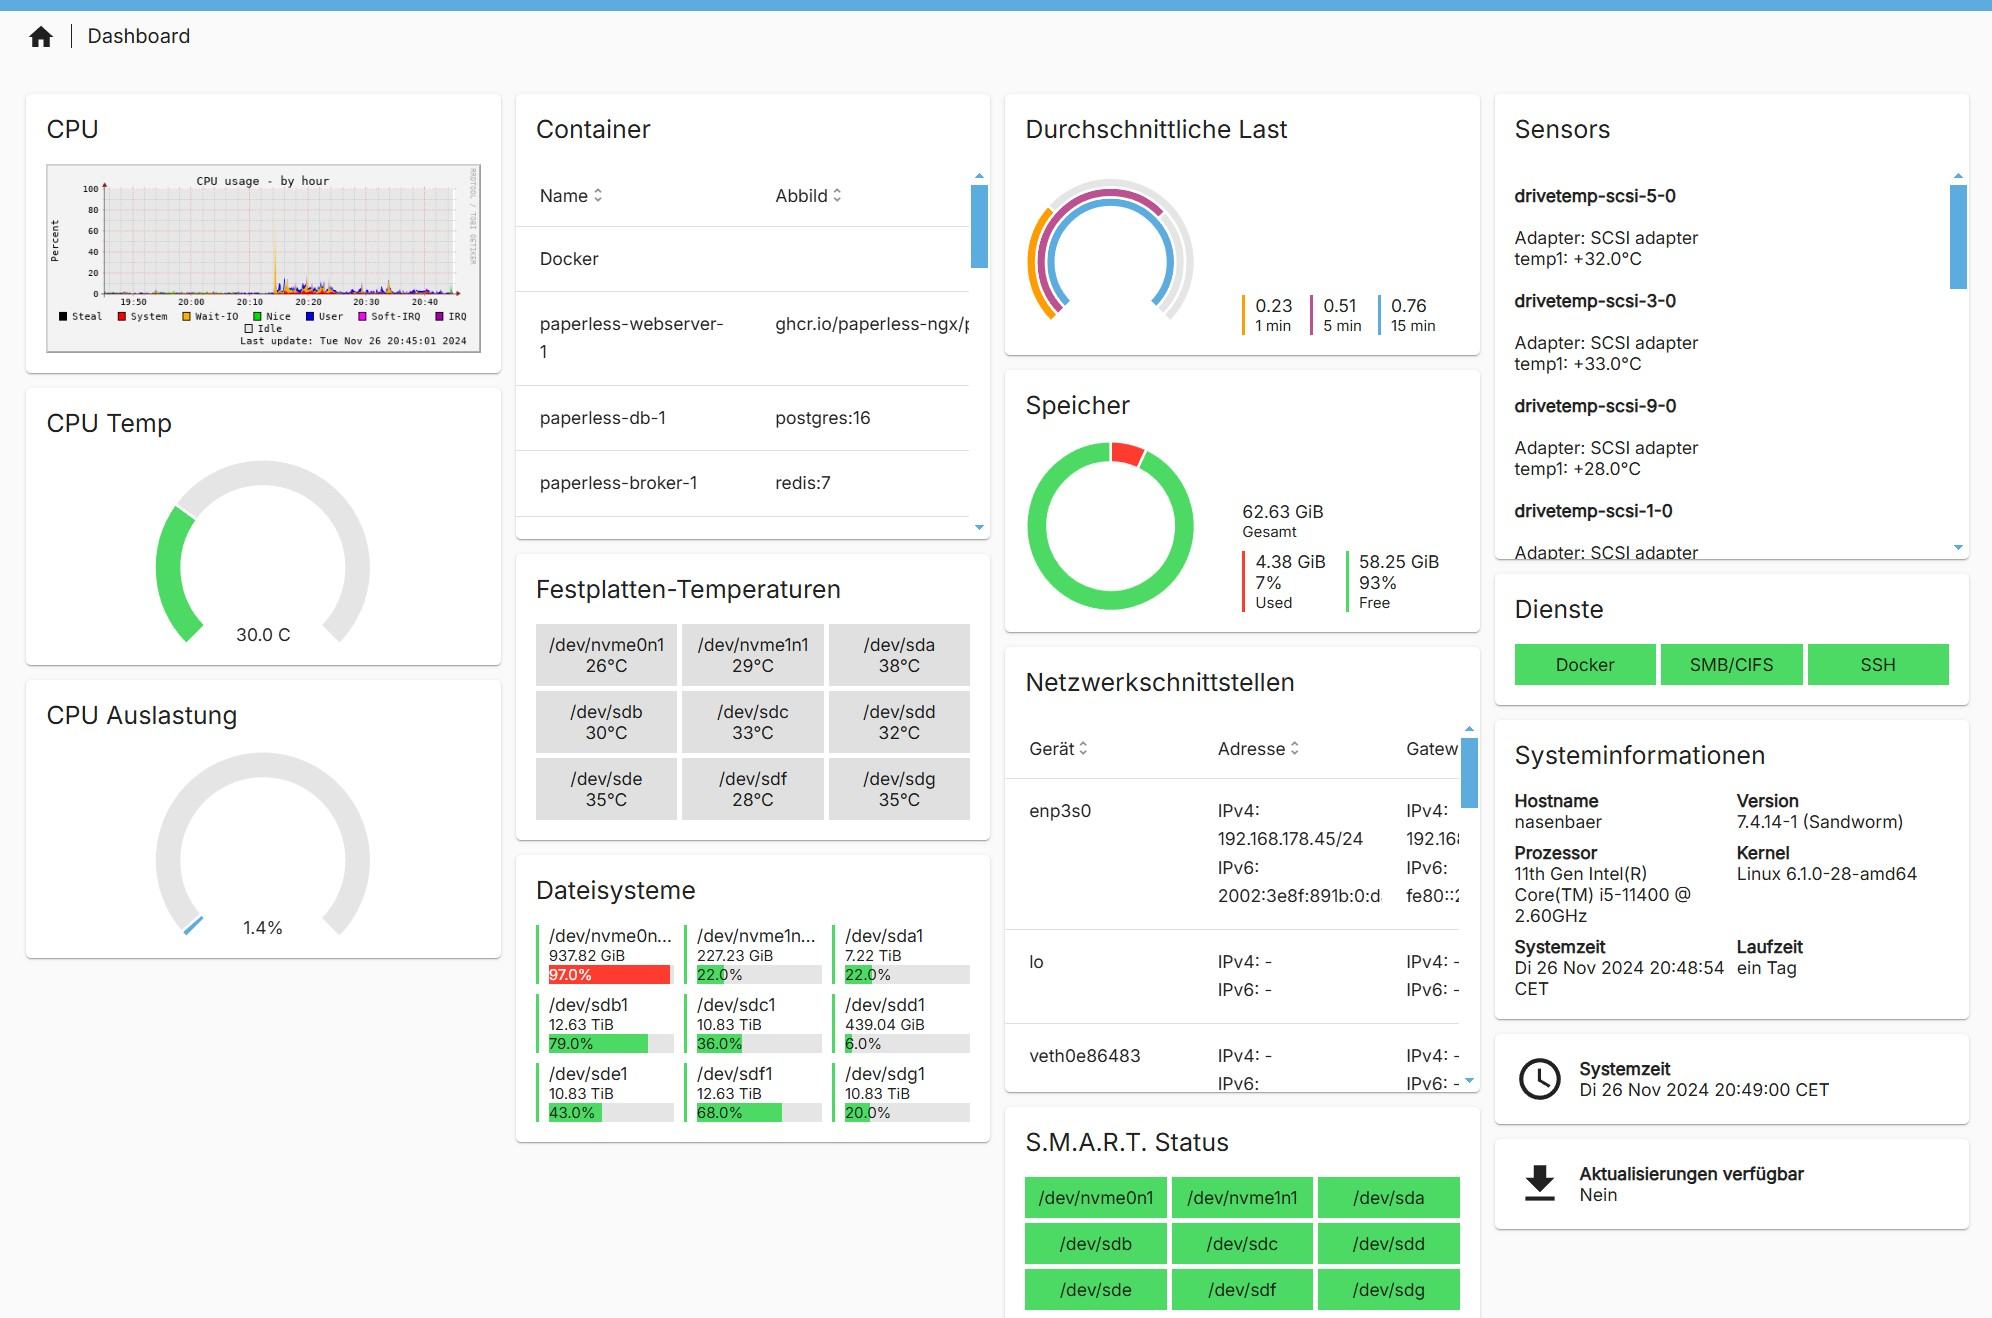
Task: Select the paperless-db-1 container row
Action: pos(742,418)
